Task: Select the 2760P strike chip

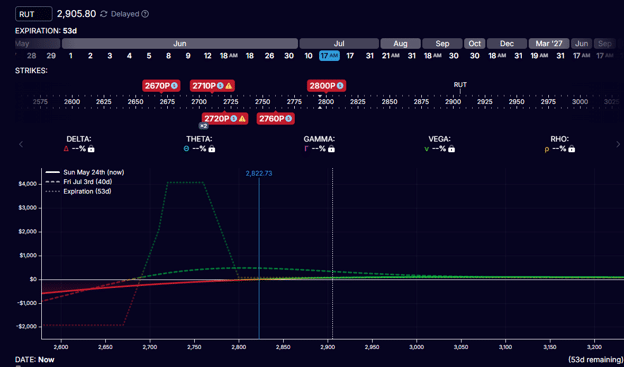Action: [x=276, y=119]
